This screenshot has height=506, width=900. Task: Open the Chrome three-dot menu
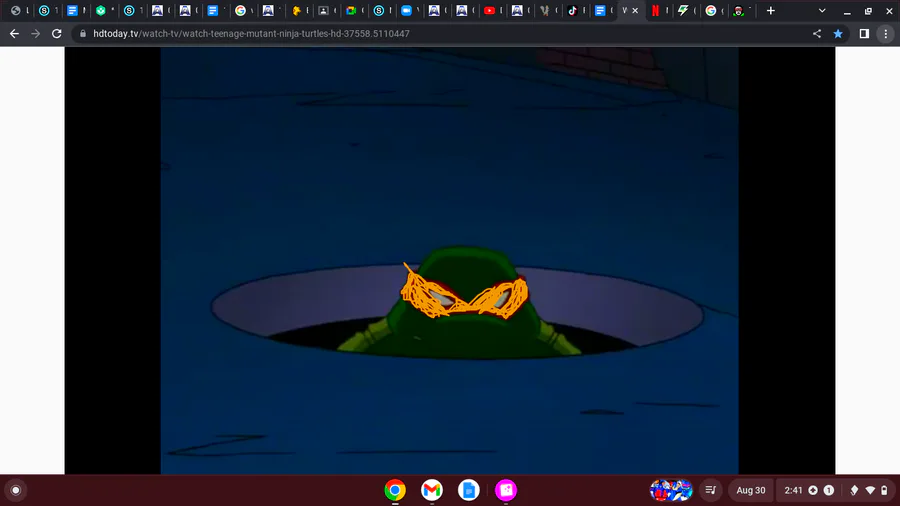pyautogui.click(x=886, y=34)
